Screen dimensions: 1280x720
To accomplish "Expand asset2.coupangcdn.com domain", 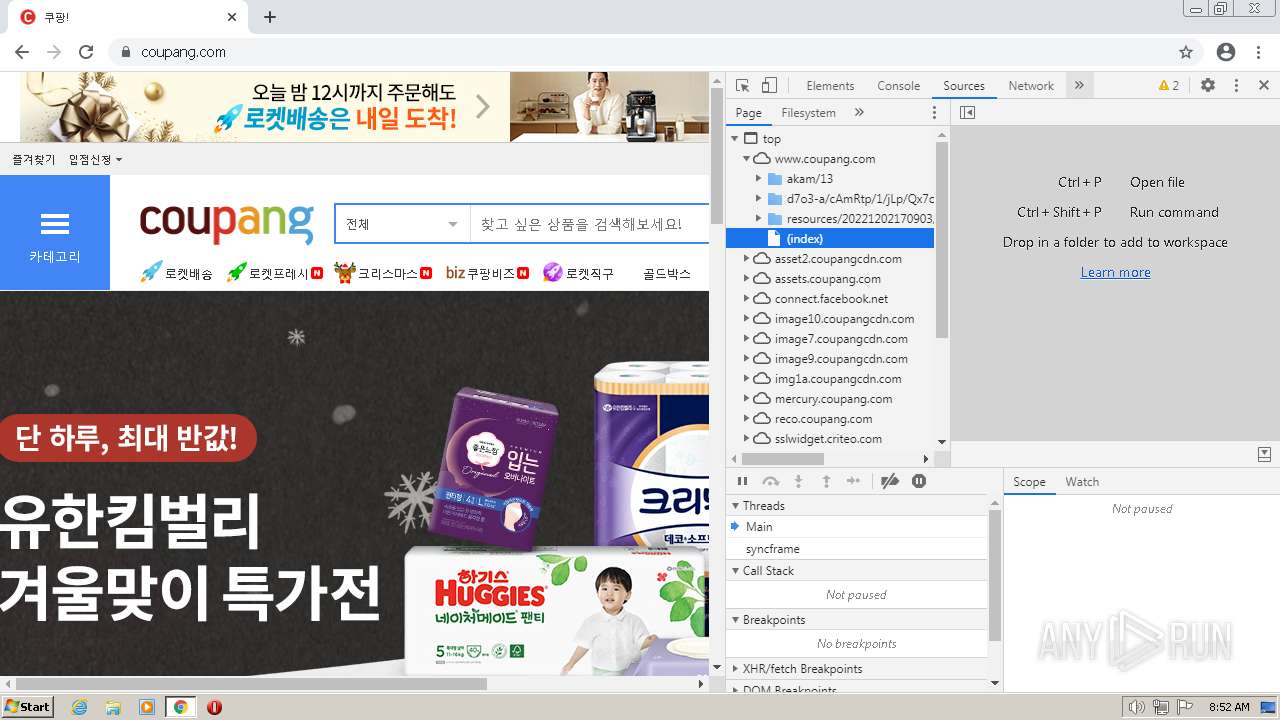I will coord(746,259).
